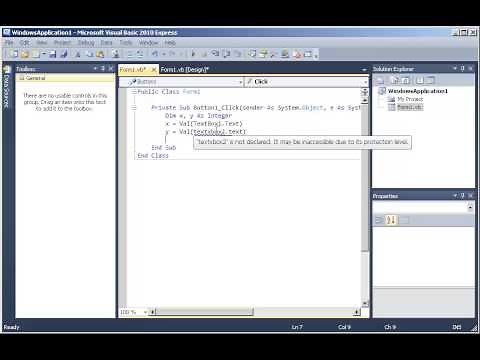The image size is (480, 360).
Task: Toggle auto hide pin on Properties panel
Action: click(x=463, y=196)
